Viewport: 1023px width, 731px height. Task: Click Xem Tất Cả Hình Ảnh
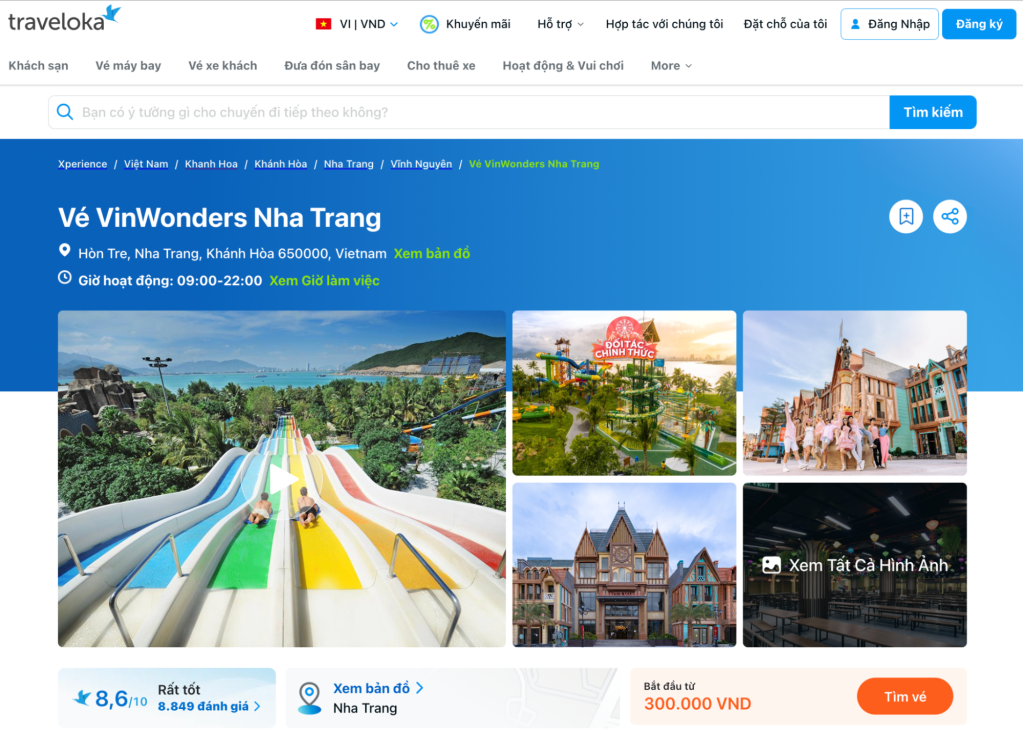855,565
